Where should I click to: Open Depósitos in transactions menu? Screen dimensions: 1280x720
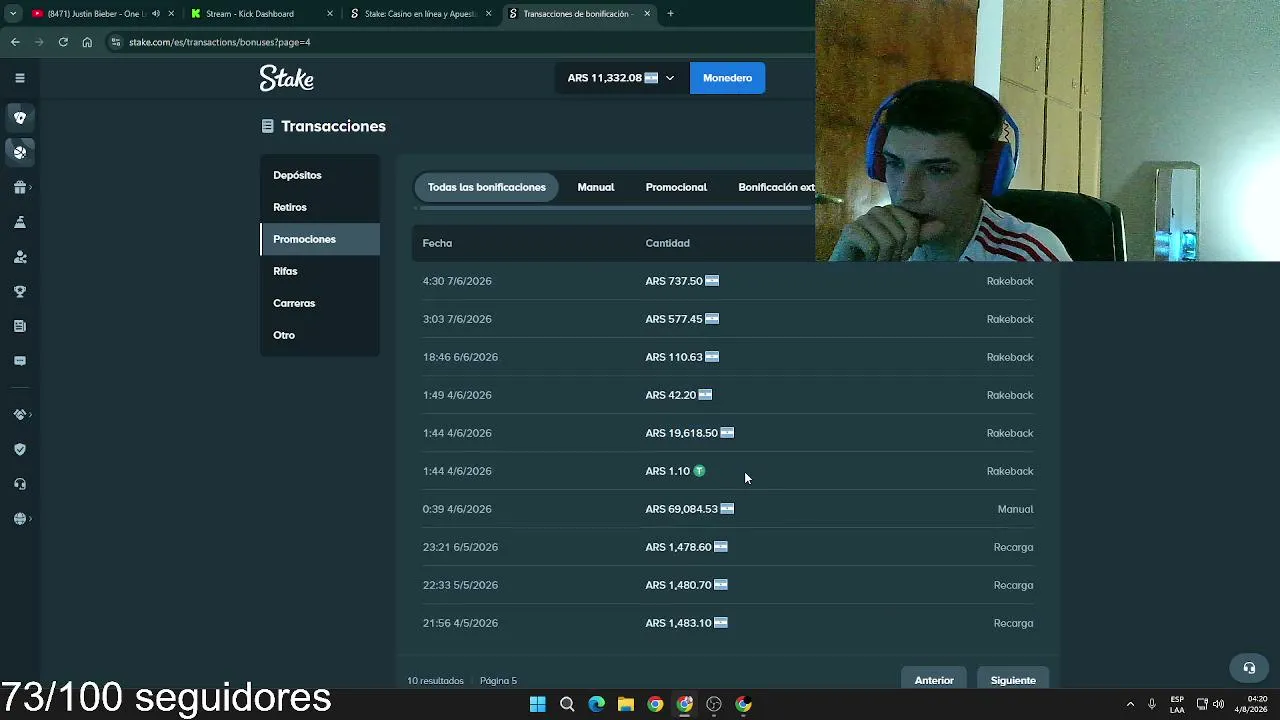[x=320, y=175]
